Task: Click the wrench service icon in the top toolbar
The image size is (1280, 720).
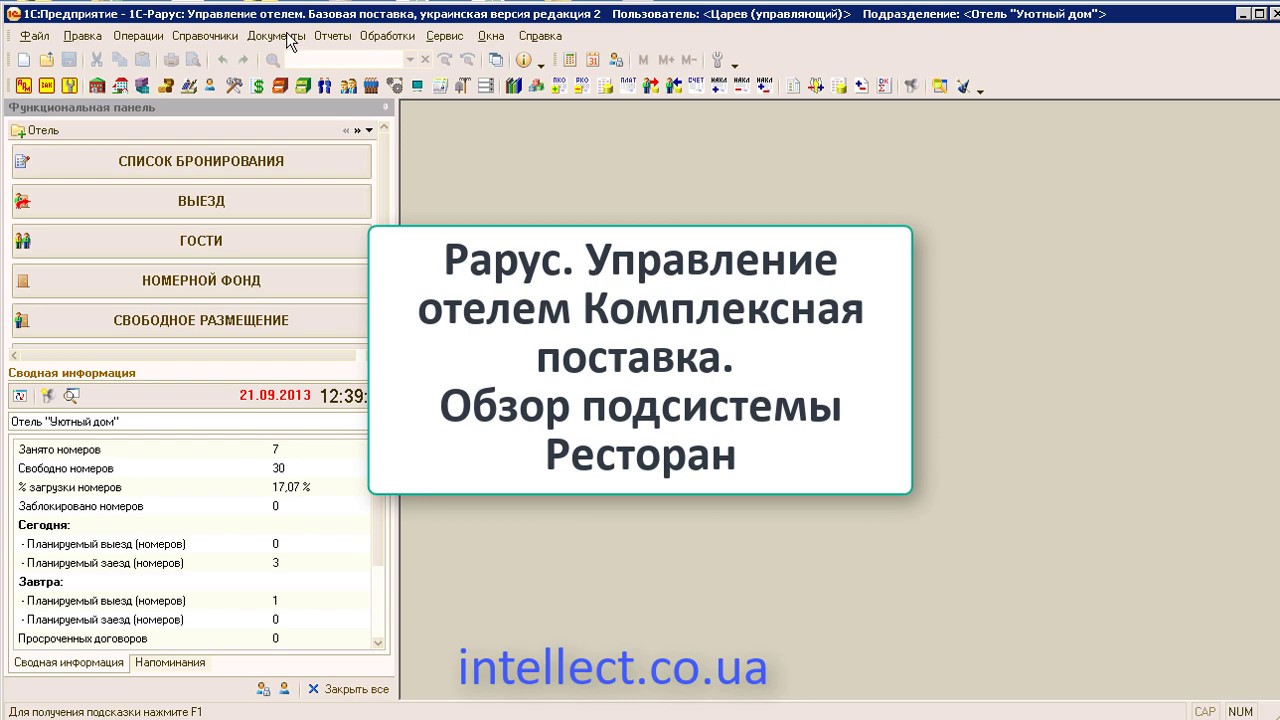Action: click(x=717, y=60)
